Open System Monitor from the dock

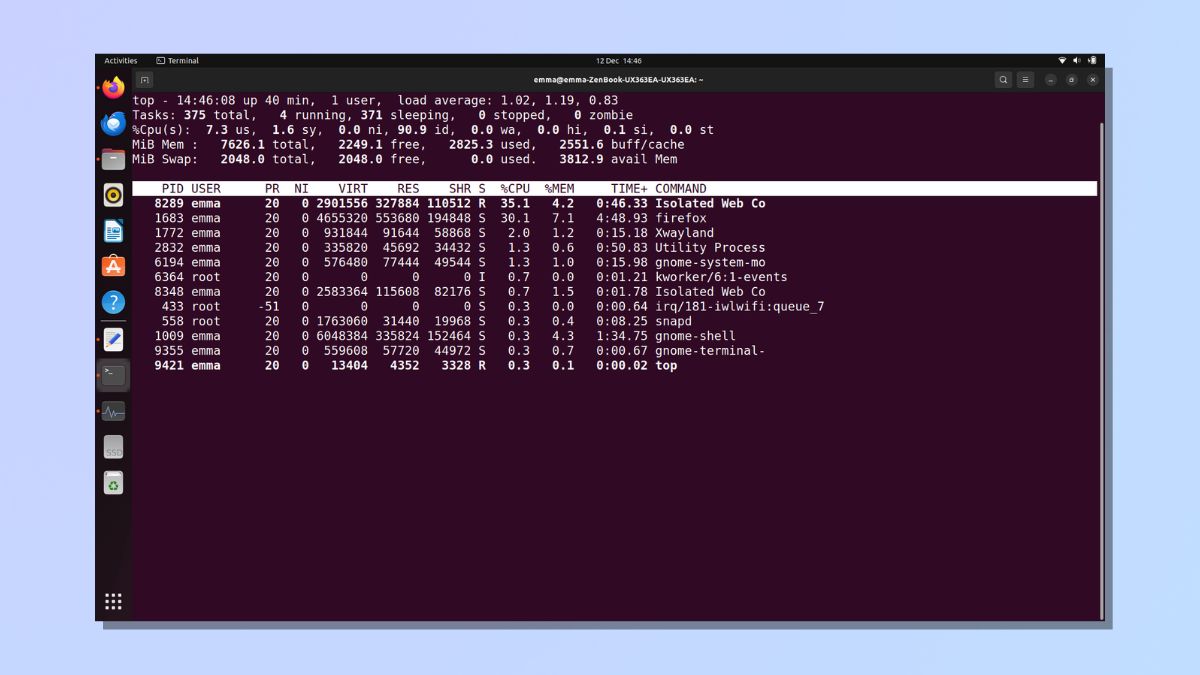(x=114, y=411)
